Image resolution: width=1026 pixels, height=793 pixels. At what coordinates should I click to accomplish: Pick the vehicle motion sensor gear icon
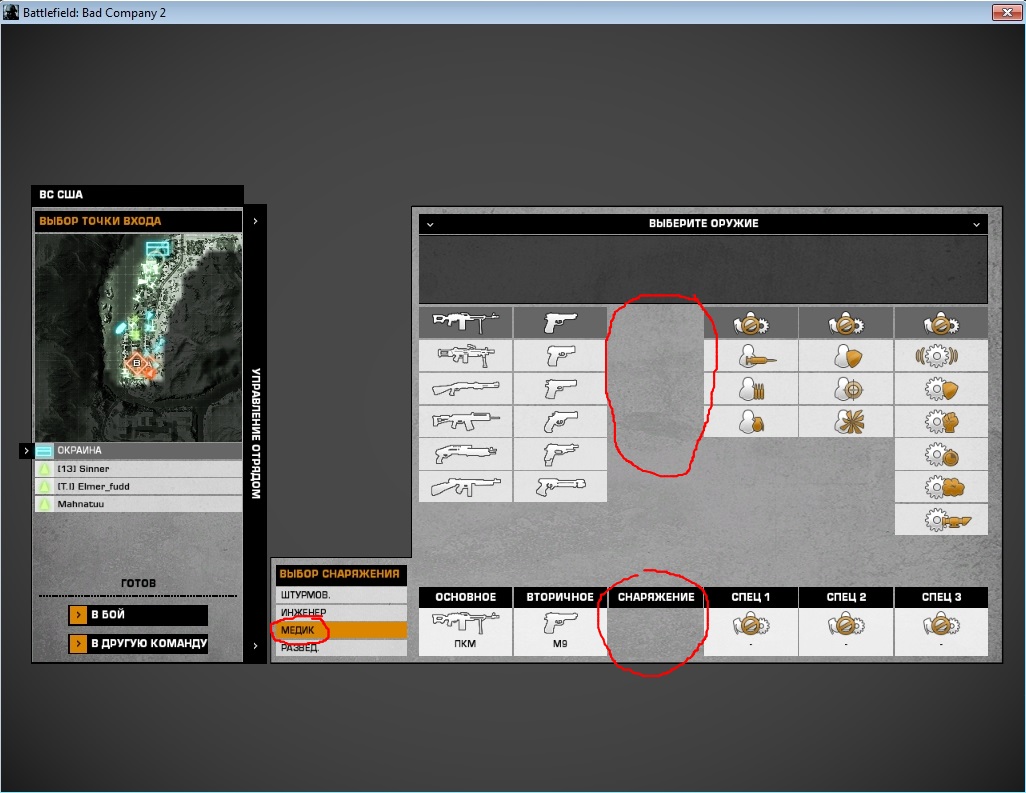[941, 356]
